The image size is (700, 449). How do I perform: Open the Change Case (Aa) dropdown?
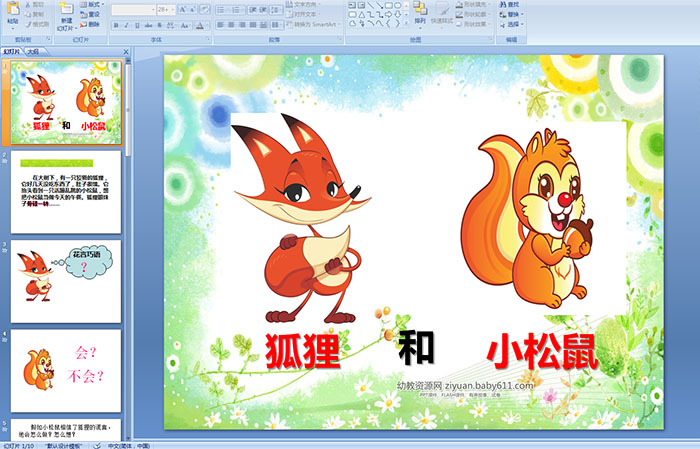click(x=185, y=25)
